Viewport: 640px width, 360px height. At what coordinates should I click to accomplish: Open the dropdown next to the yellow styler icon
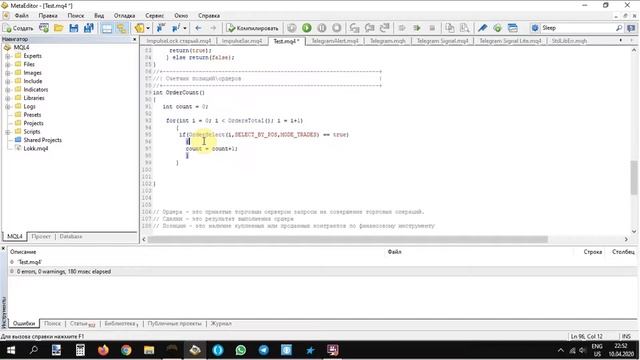[x=148, y=28]
